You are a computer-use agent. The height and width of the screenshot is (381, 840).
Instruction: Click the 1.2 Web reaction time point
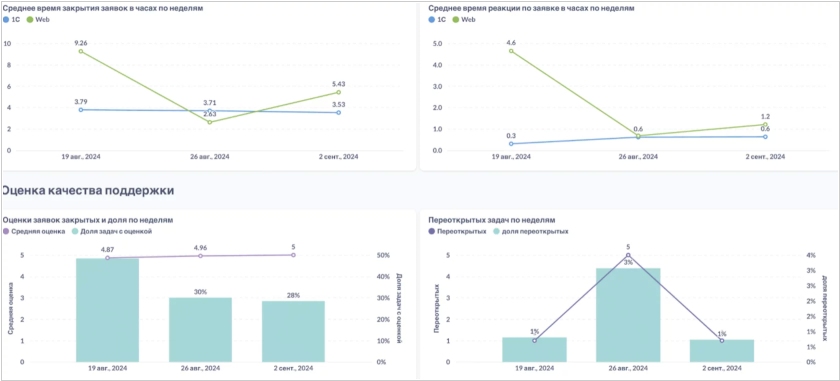(765, 124)
